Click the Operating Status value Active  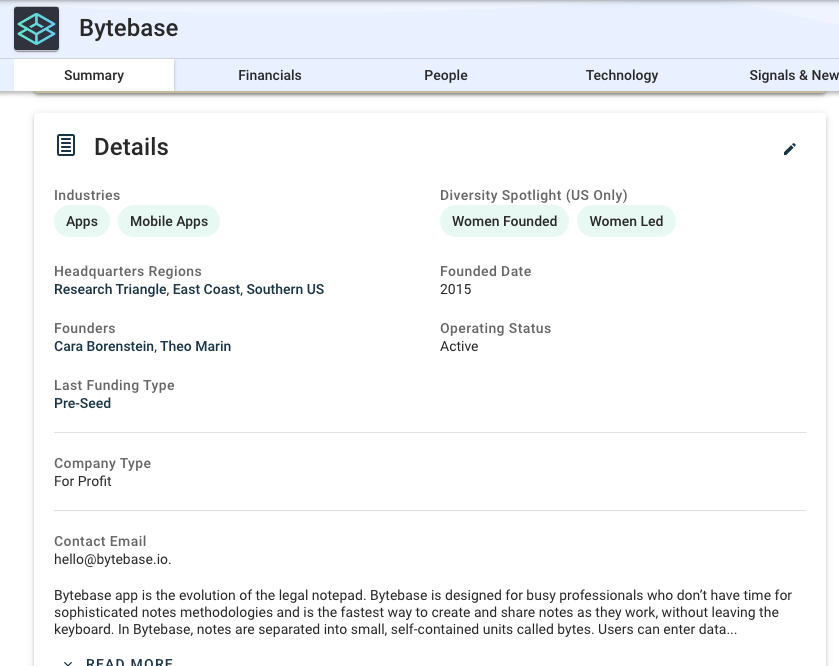coord(459,347)
